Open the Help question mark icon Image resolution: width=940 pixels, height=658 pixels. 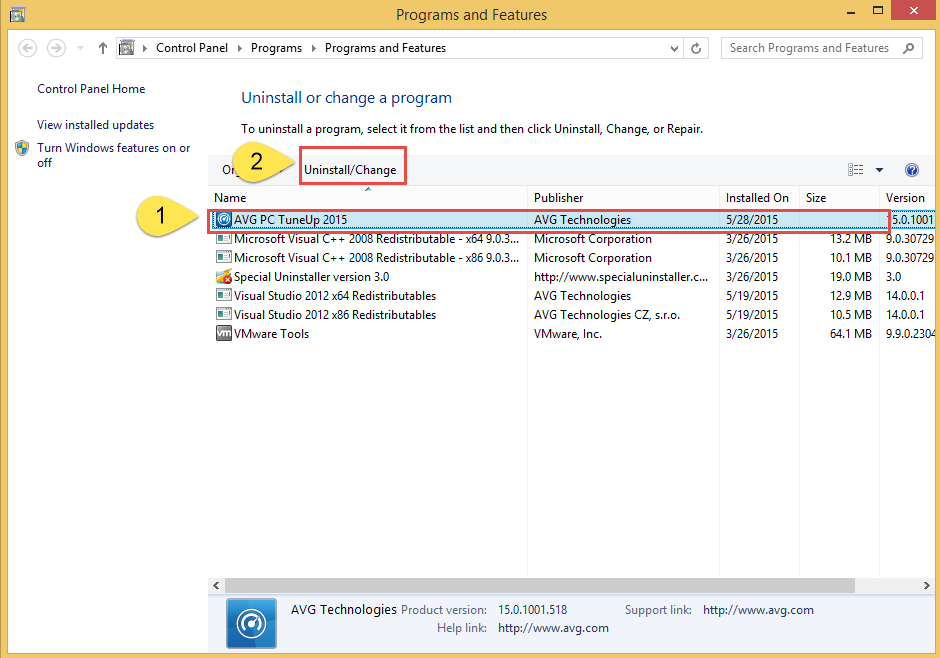(x=911, y=170)
